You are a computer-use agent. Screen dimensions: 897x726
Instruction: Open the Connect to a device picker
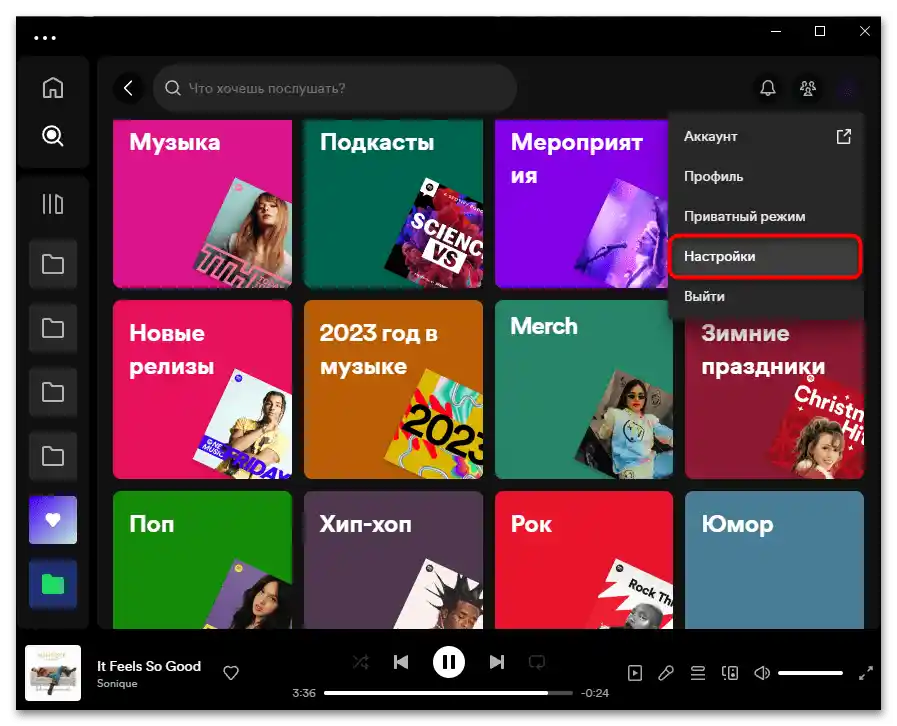pos(730,673)
